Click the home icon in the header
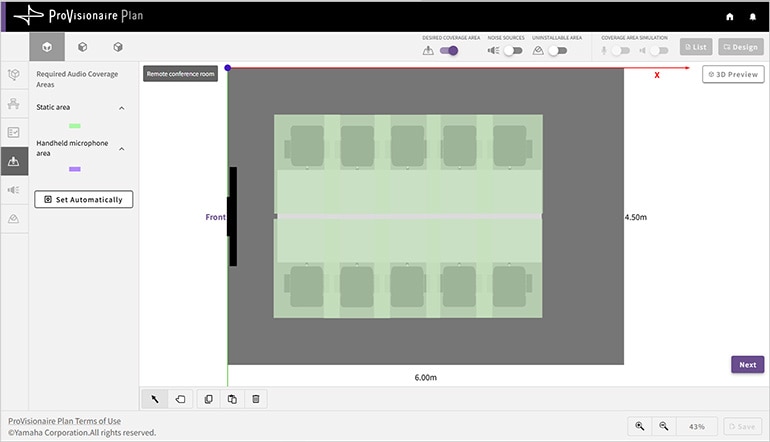 point(729,17)
